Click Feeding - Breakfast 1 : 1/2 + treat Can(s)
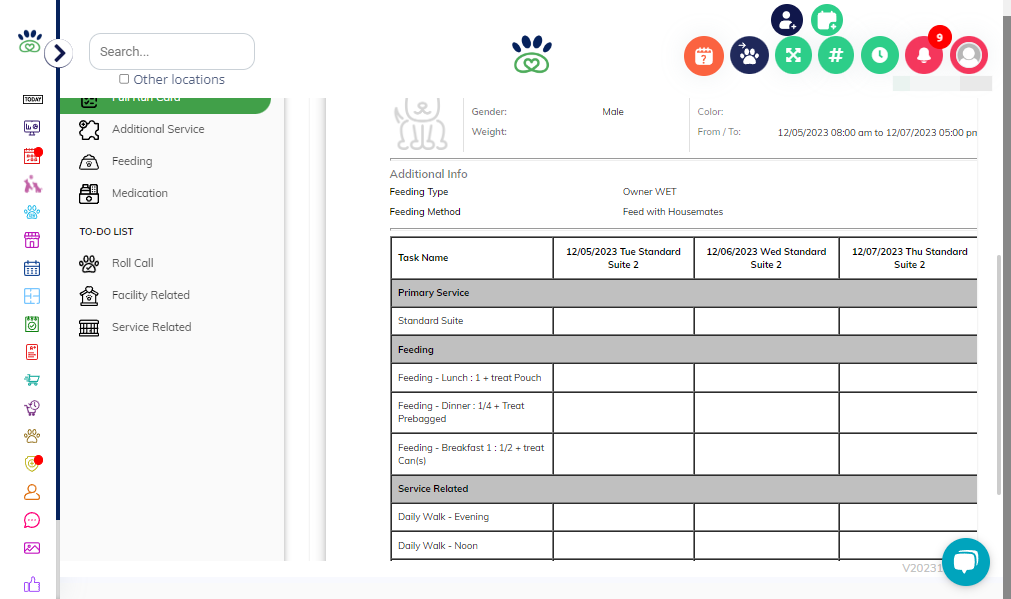The image size is (1011, 599). [x=472, y=455]
